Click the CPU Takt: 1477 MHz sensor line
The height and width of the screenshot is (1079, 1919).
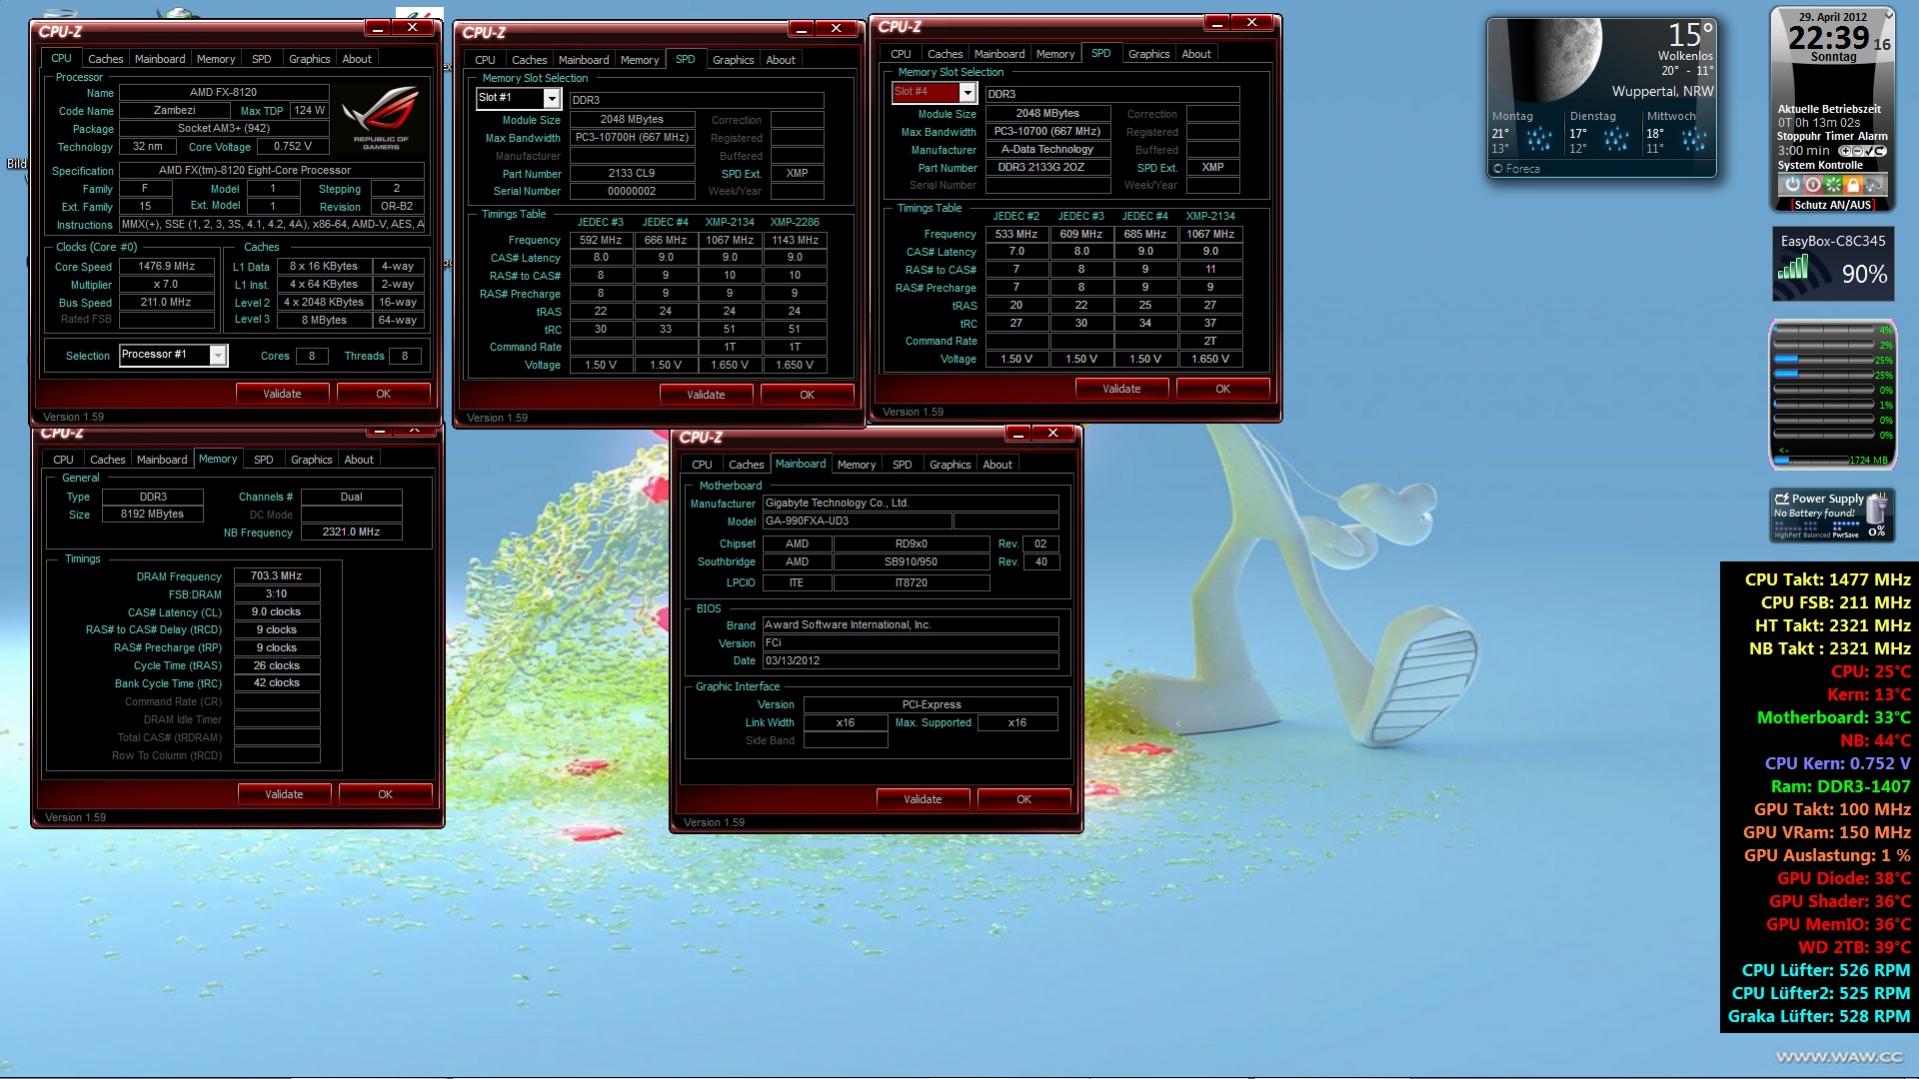[x=1828, y=579]
